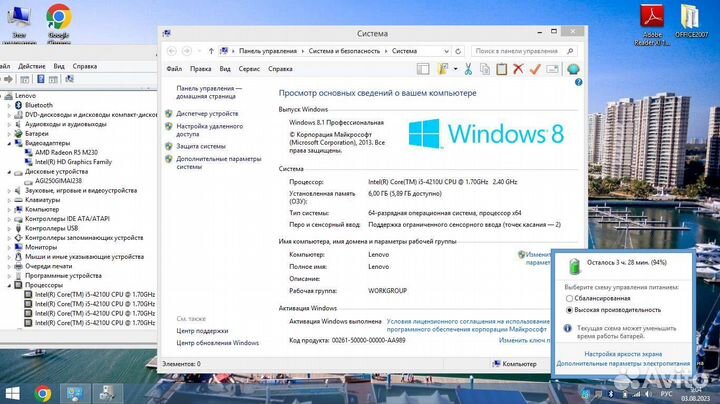
Task: Collapse the Видеоадаптеры node
Action: click(x=9, y=143)
